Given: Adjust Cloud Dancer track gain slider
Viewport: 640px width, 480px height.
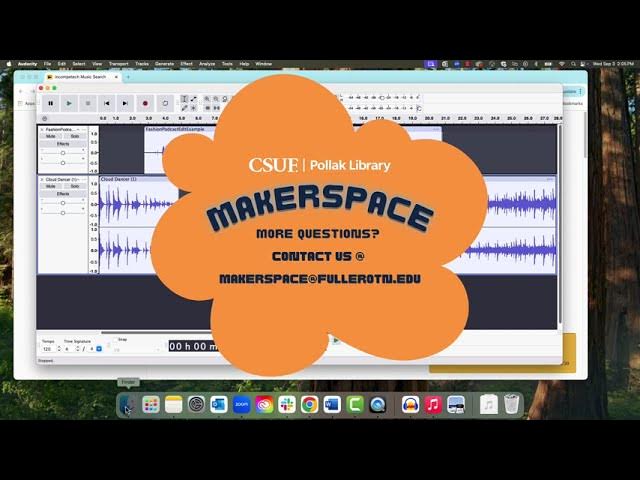Looking at the screenshot, I should 63,203.
